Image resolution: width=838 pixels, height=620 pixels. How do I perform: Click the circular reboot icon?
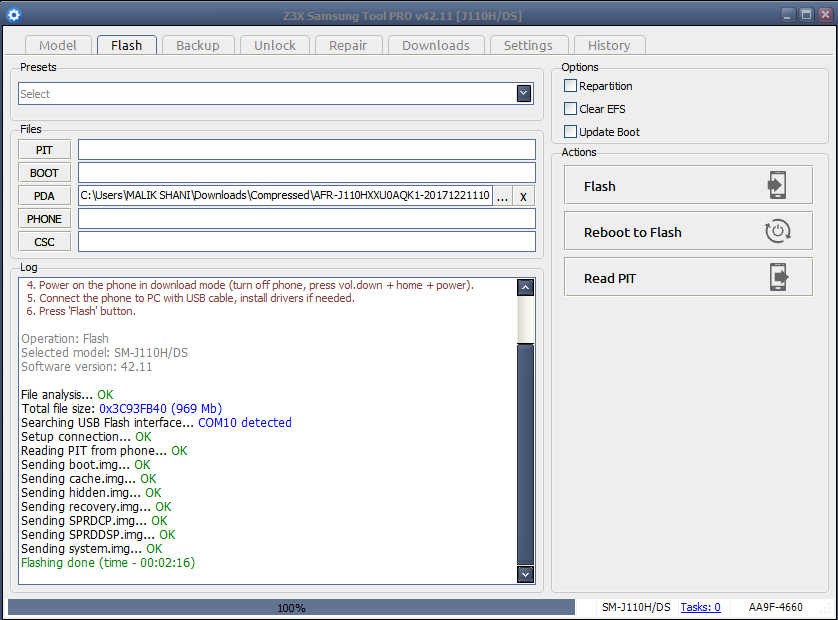[x=777, y=232]
